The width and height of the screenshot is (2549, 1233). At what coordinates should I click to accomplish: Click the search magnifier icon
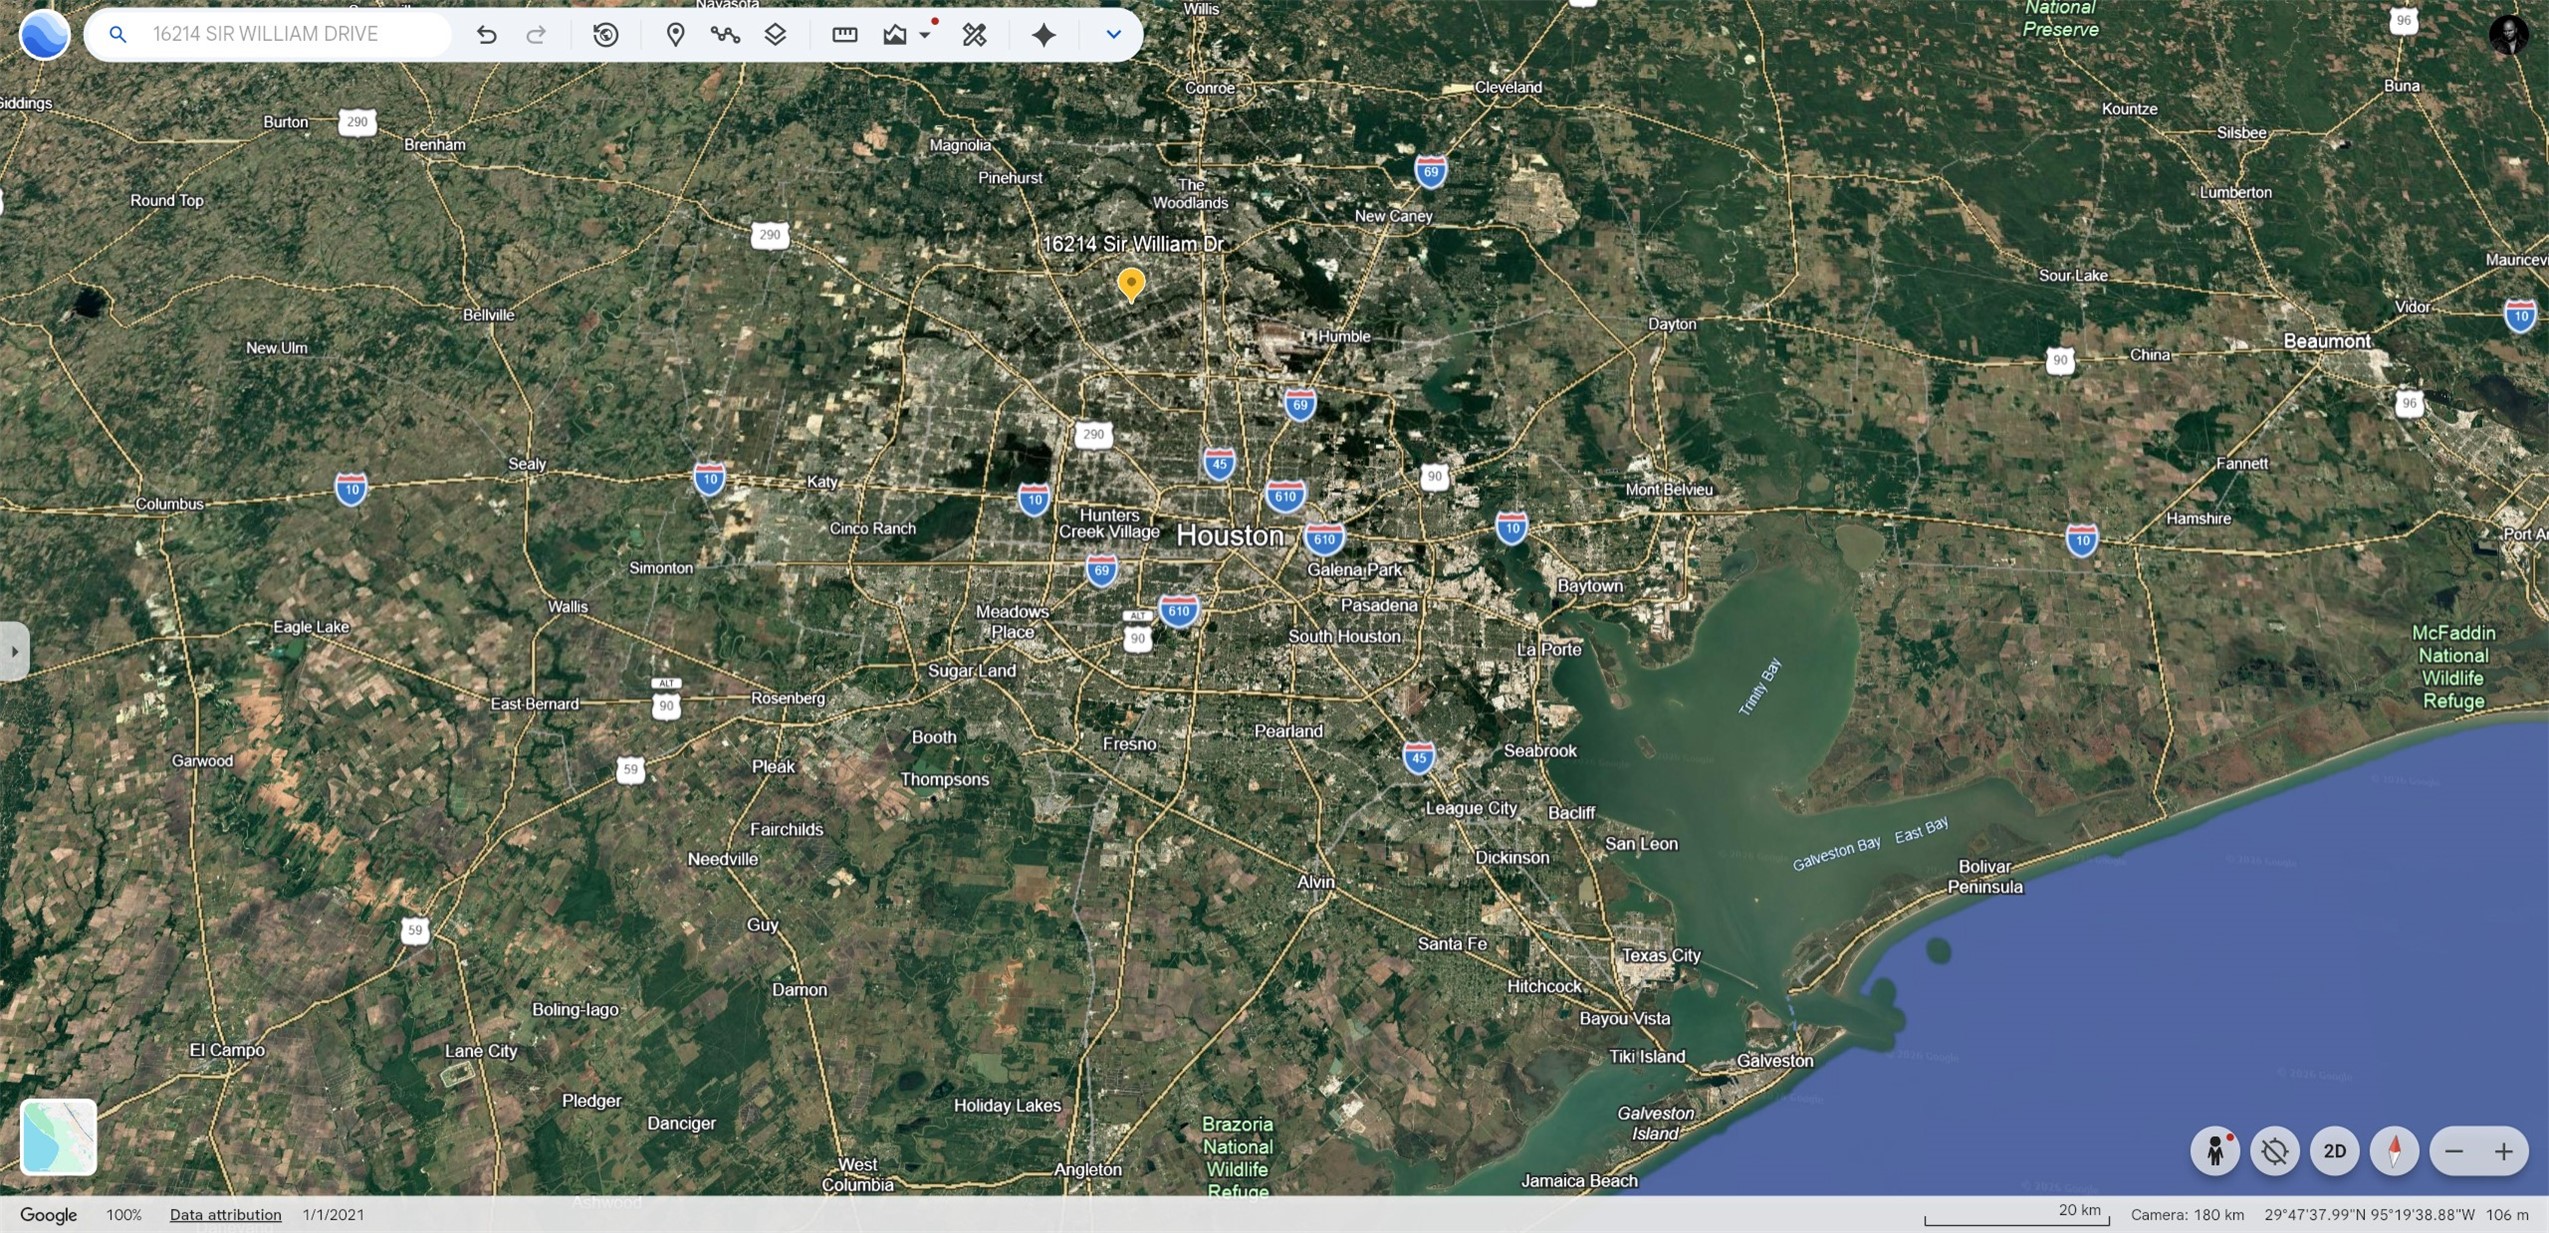point(118,35)
